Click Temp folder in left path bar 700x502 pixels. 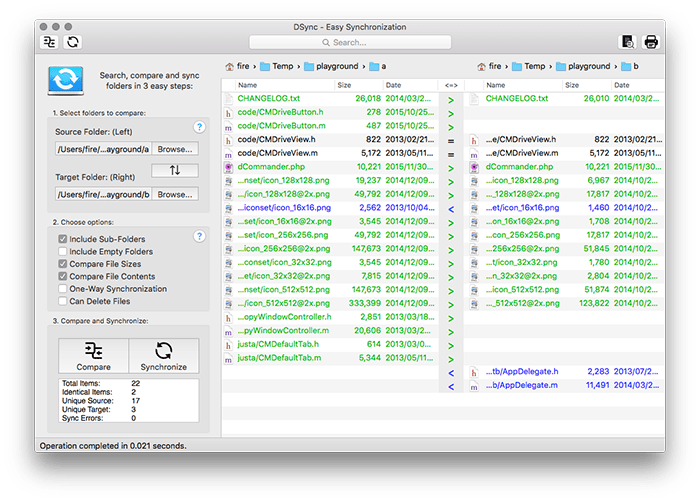(277, 67)
